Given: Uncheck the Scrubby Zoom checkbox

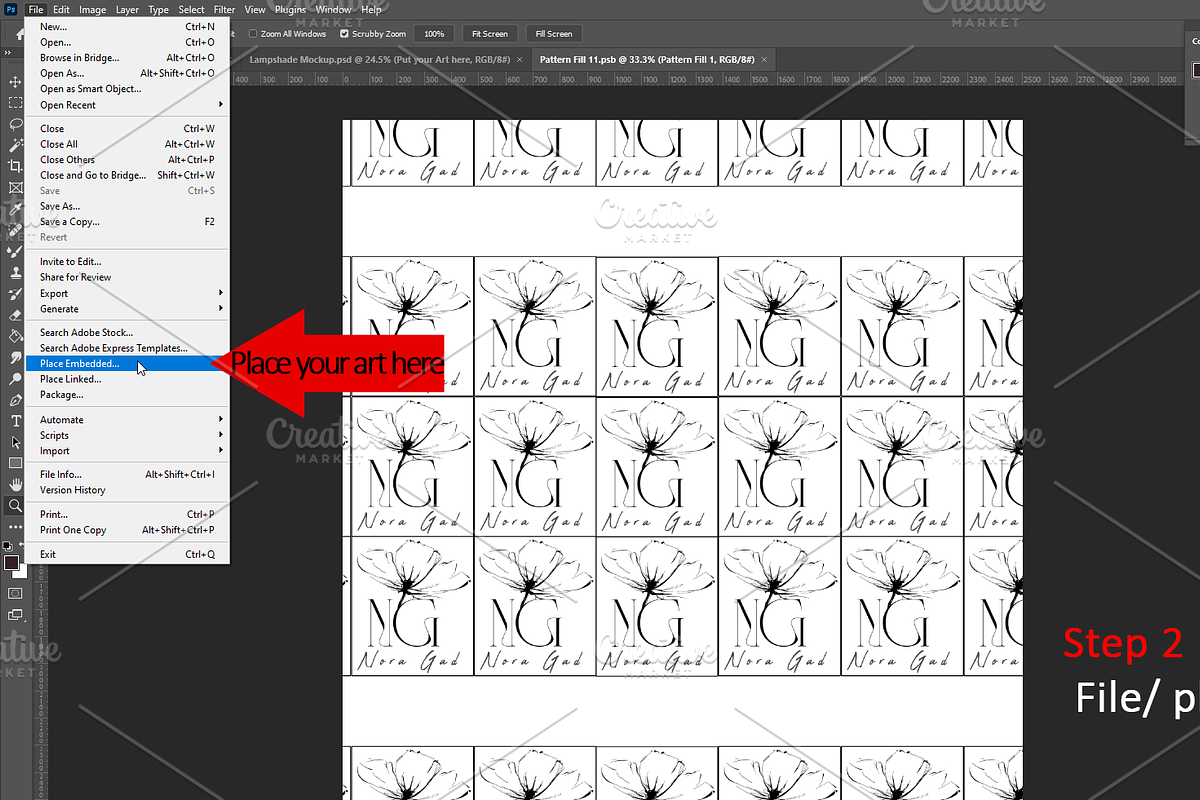Looking at the screenshot, I should click(345, 34).
